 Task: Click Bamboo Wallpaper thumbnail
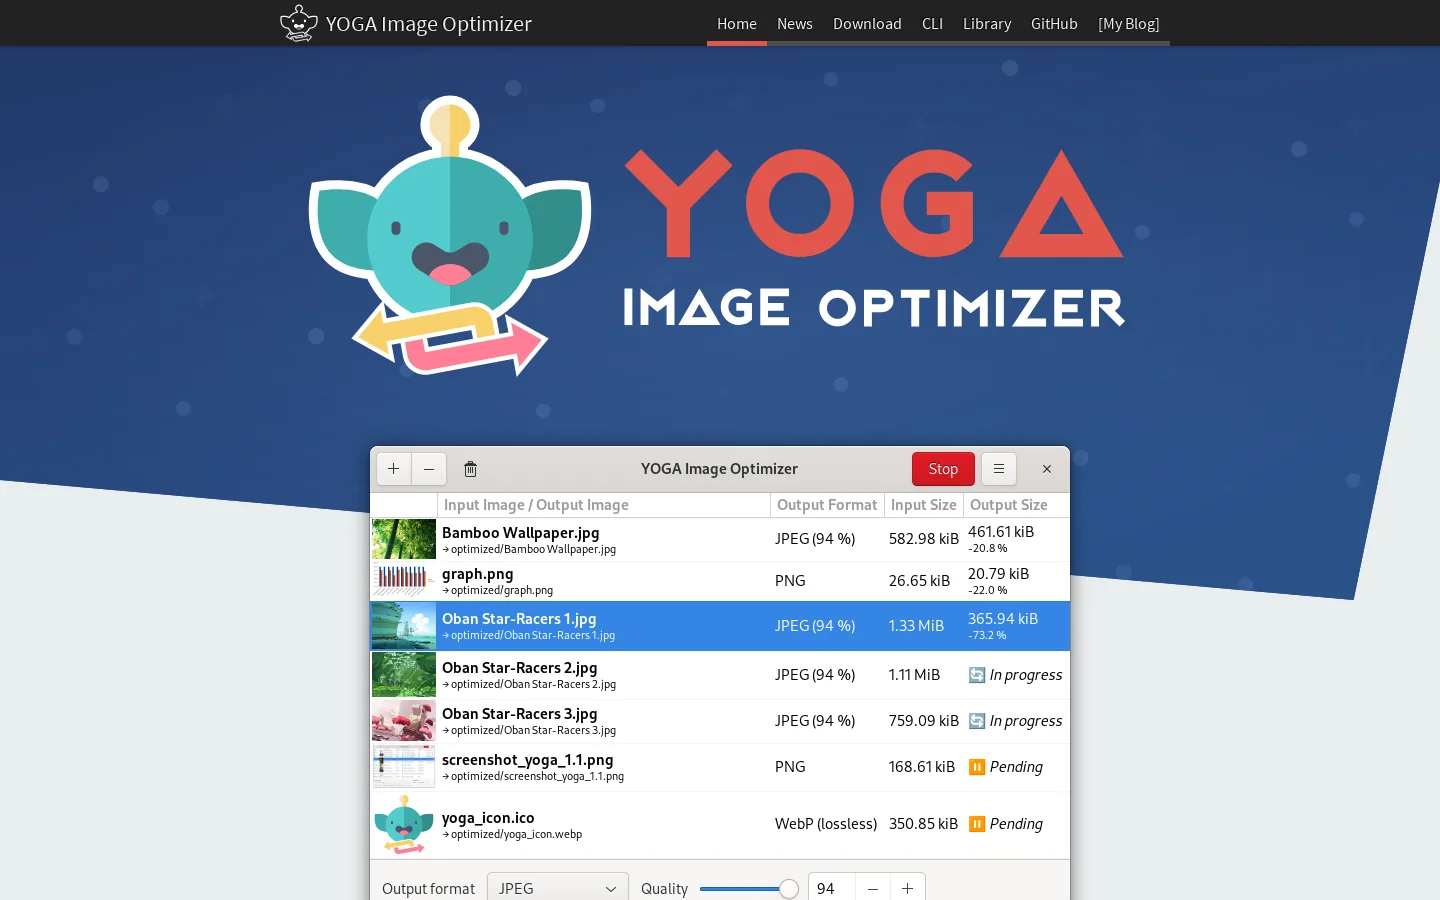(x=404, y=539)
